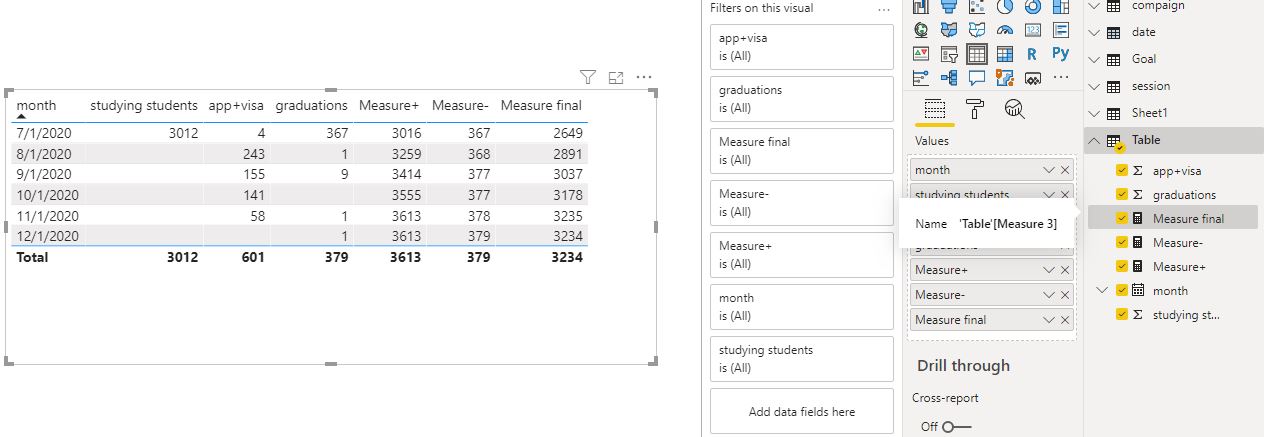Choose the Card visualization icon
Screen dimensions: 1264x437
pos(1033,30)
